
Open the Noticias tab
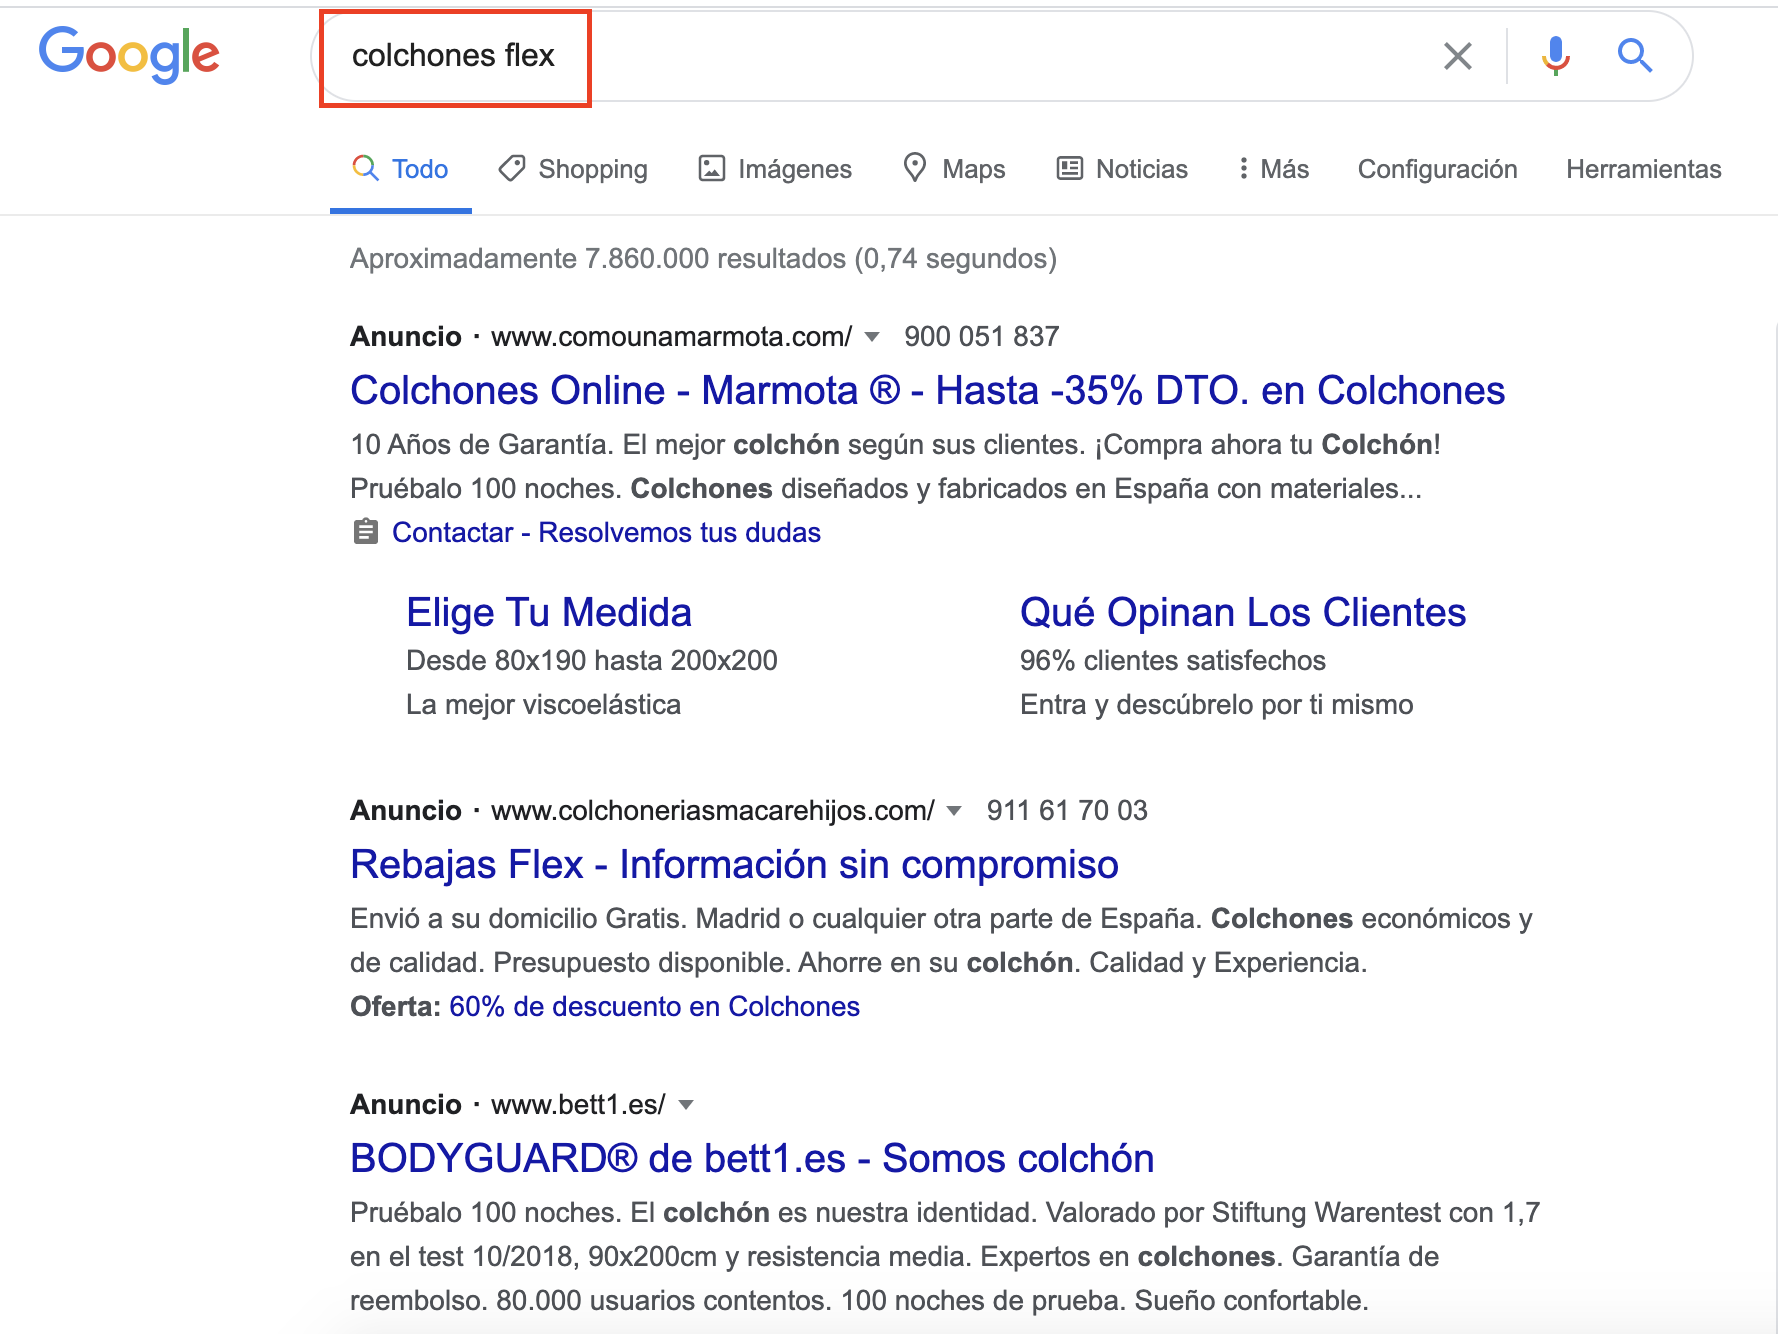coord(1122,169)
